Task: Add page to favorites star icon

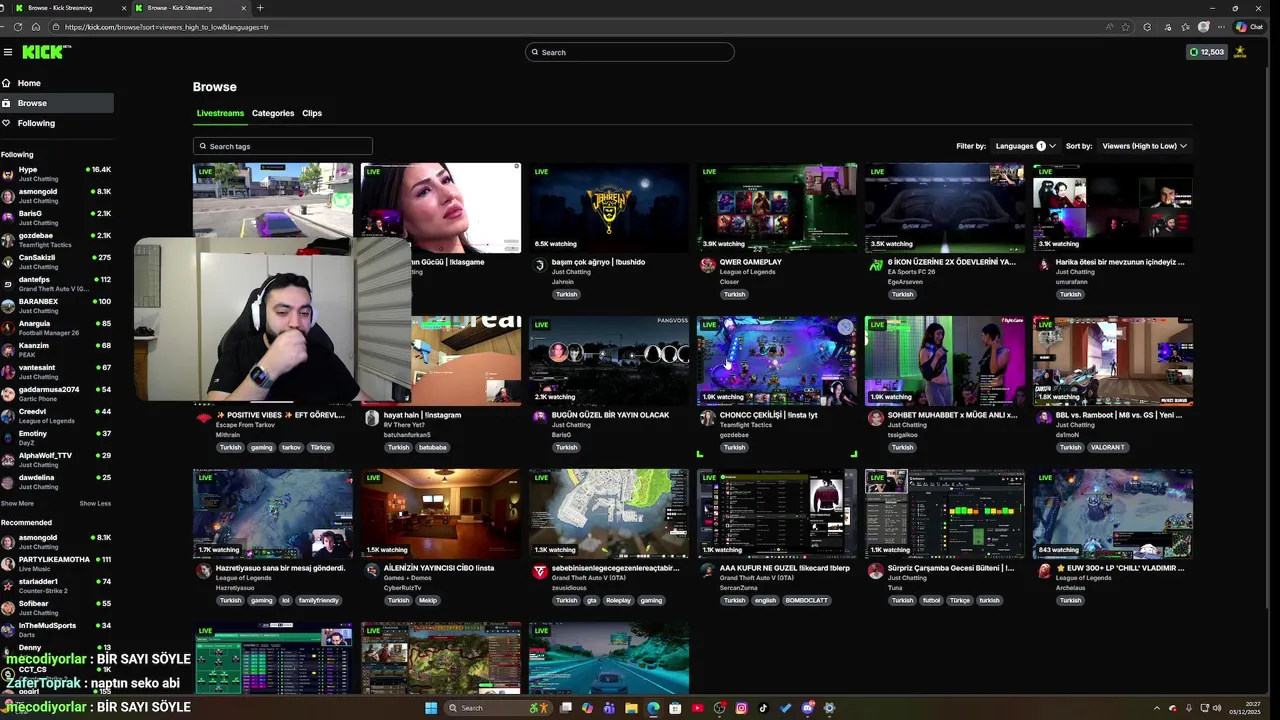Action: pyautogui.click(x=1126, y=27)
